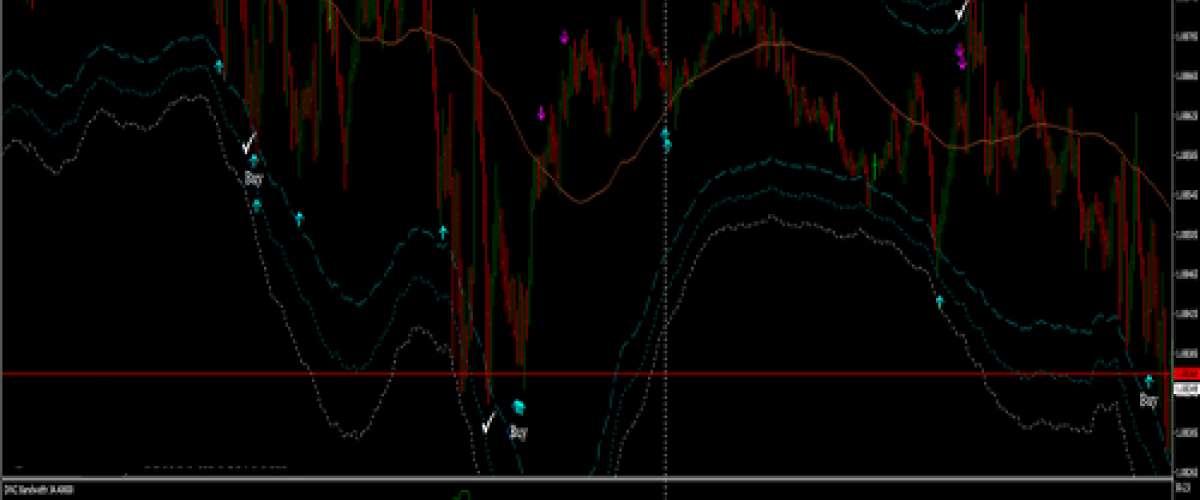Click the magenta sell arrows below the top-right check mark
This screenshot has width=1200, height=500.
pos(961,56)
